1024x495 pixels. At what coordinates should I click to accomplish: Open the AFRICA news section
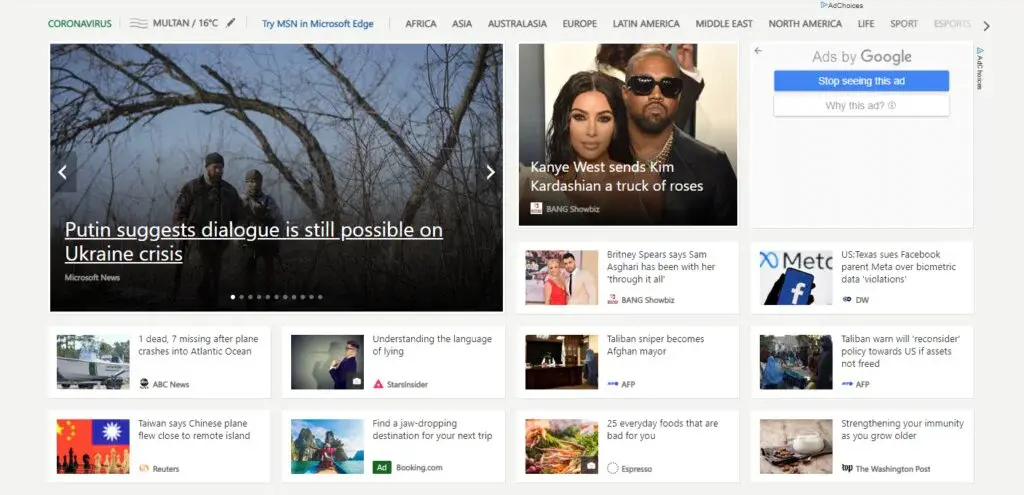point(421,24)
